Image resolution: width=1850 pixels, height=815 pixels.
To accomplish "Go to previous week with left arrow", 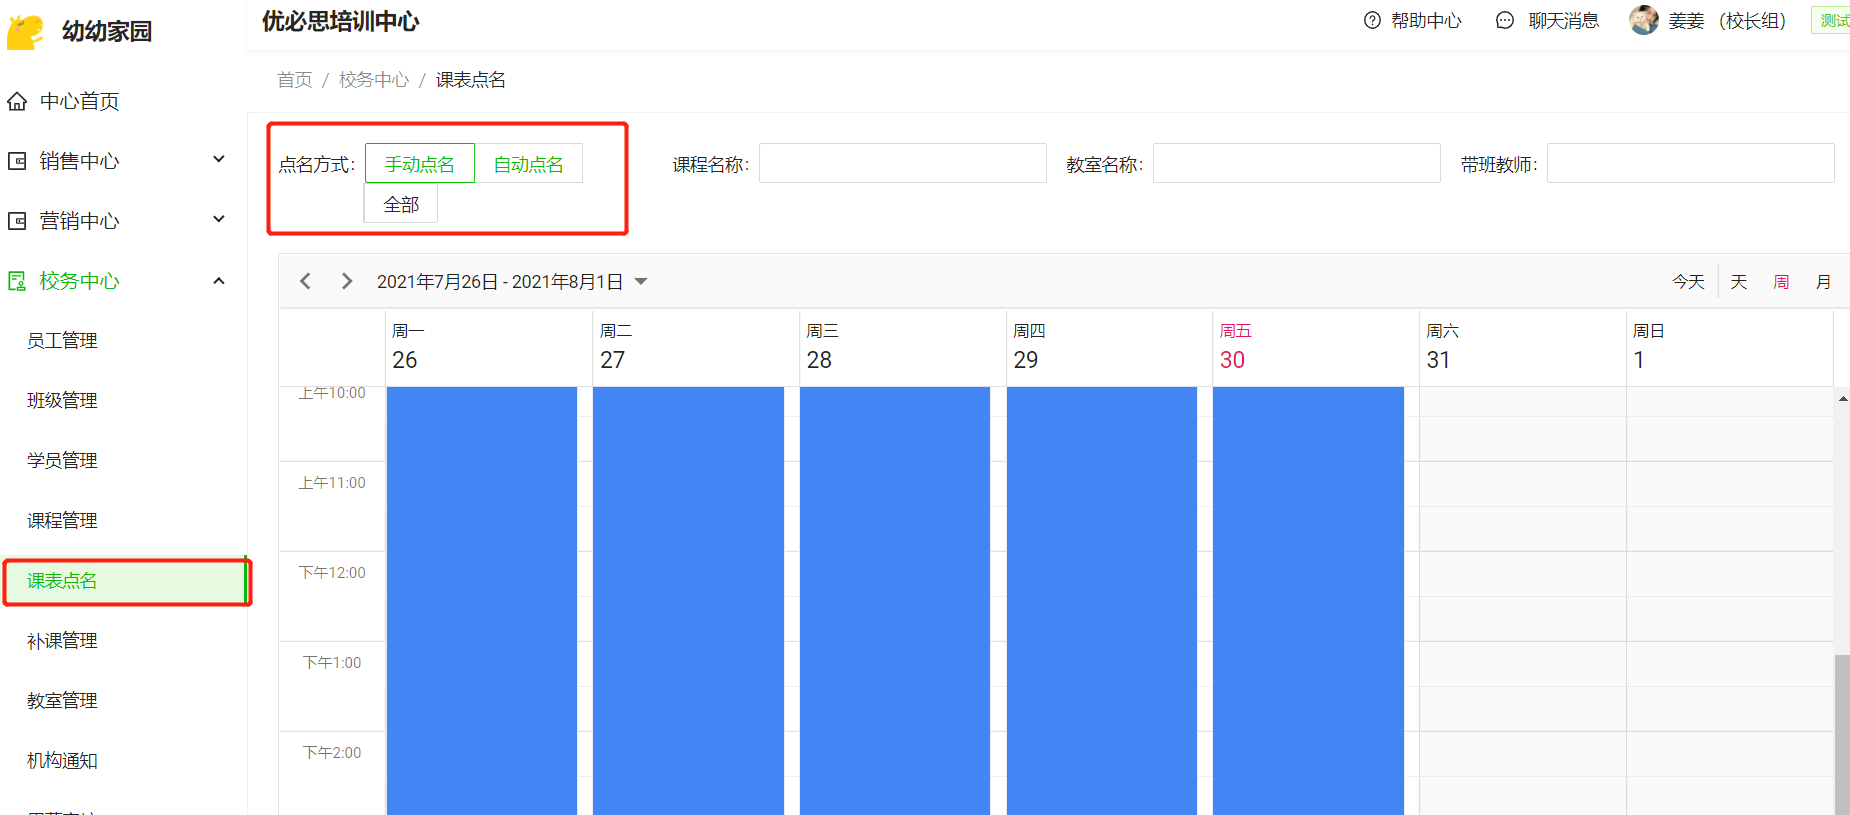I will tap(306, 281).
